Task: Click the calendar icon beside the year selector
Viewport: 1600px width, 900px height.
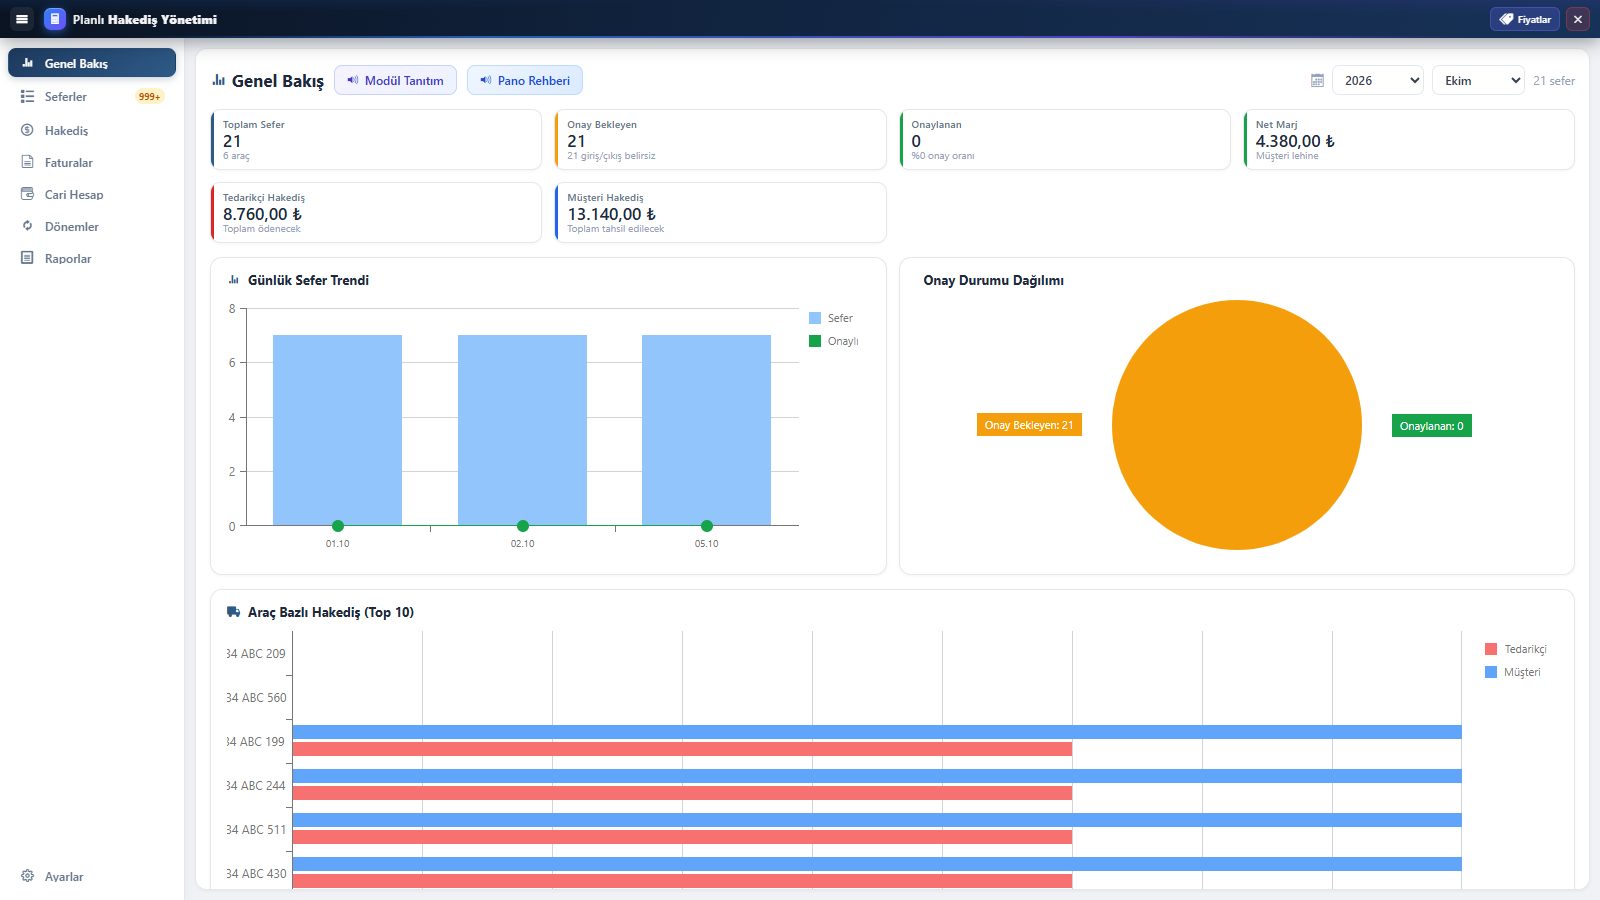Action: click(1317, 81)
